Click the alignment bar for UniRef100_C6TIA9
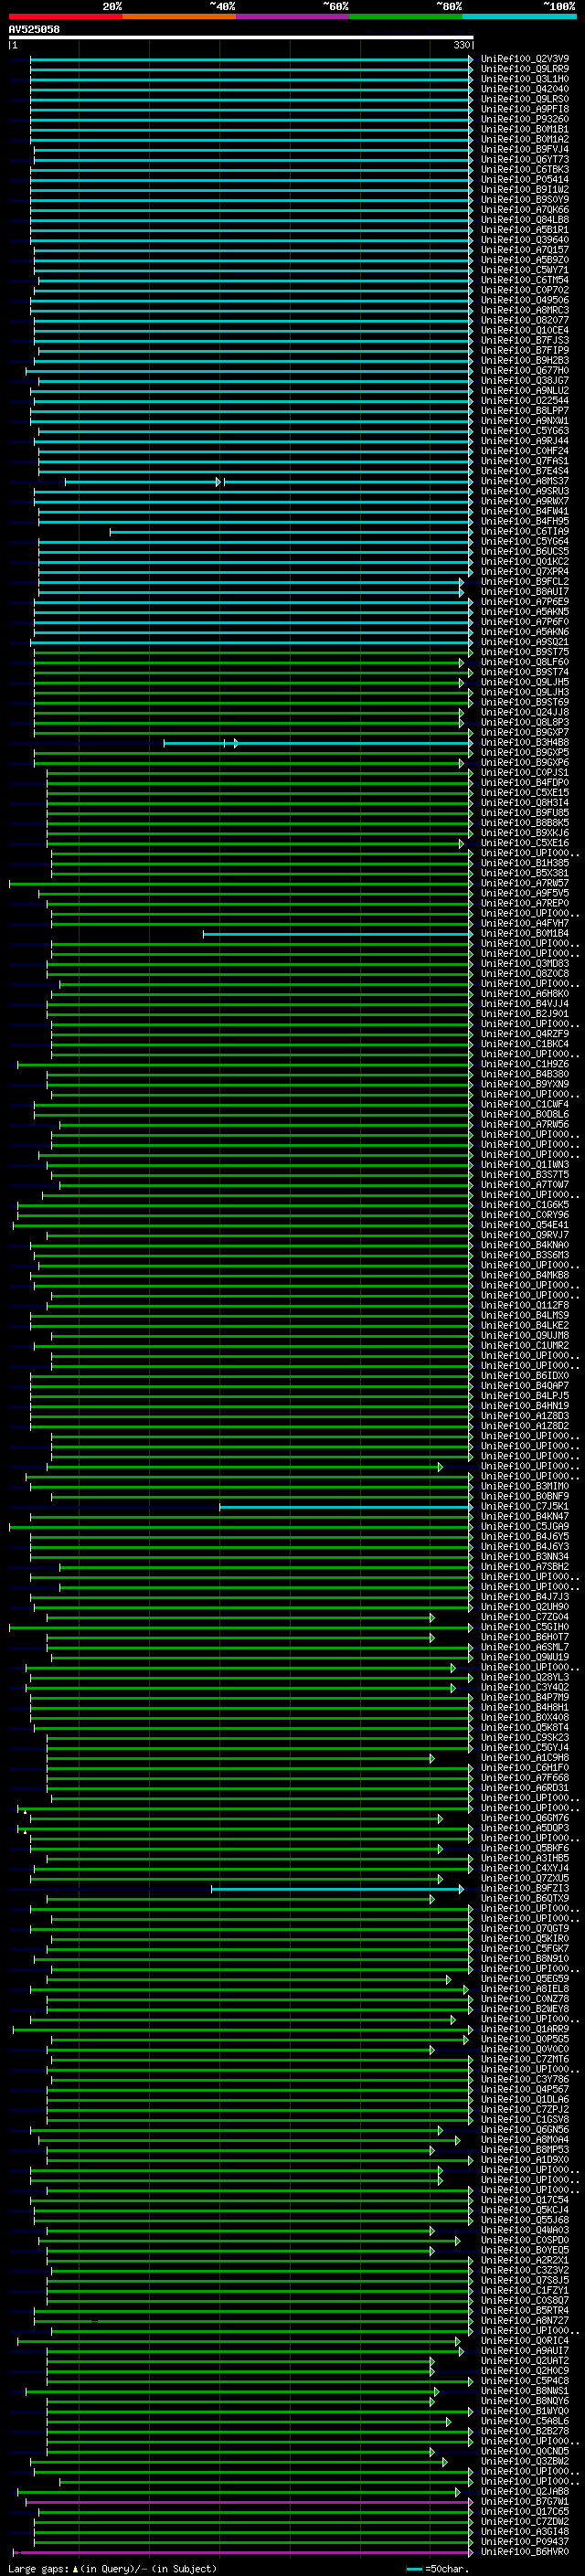585x2576 pixels. (291, 532)
